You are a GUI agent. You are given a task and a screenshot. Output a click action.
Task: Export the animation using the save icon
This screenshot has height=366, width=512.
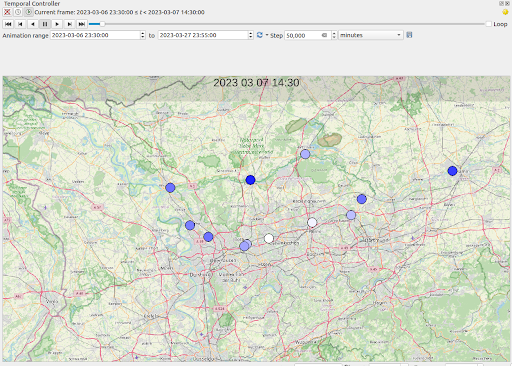tap(409, 35)
